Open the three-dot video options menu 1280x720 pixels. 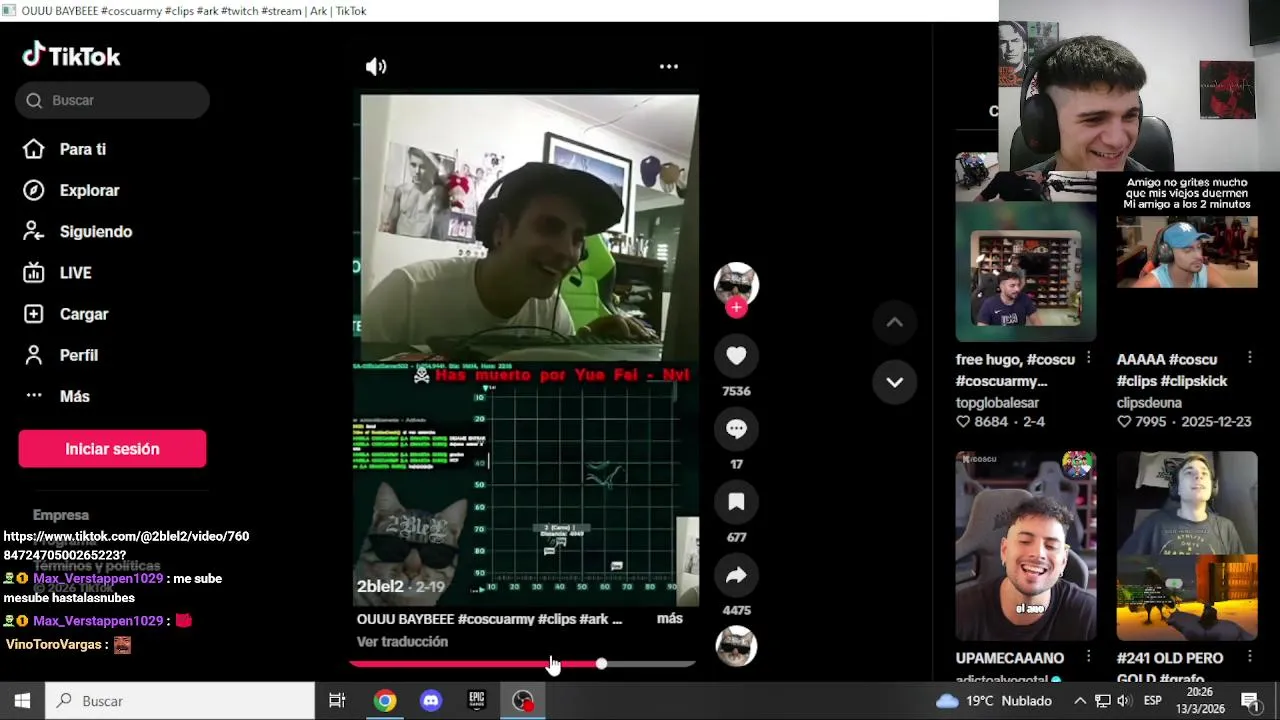coord(669,66)
